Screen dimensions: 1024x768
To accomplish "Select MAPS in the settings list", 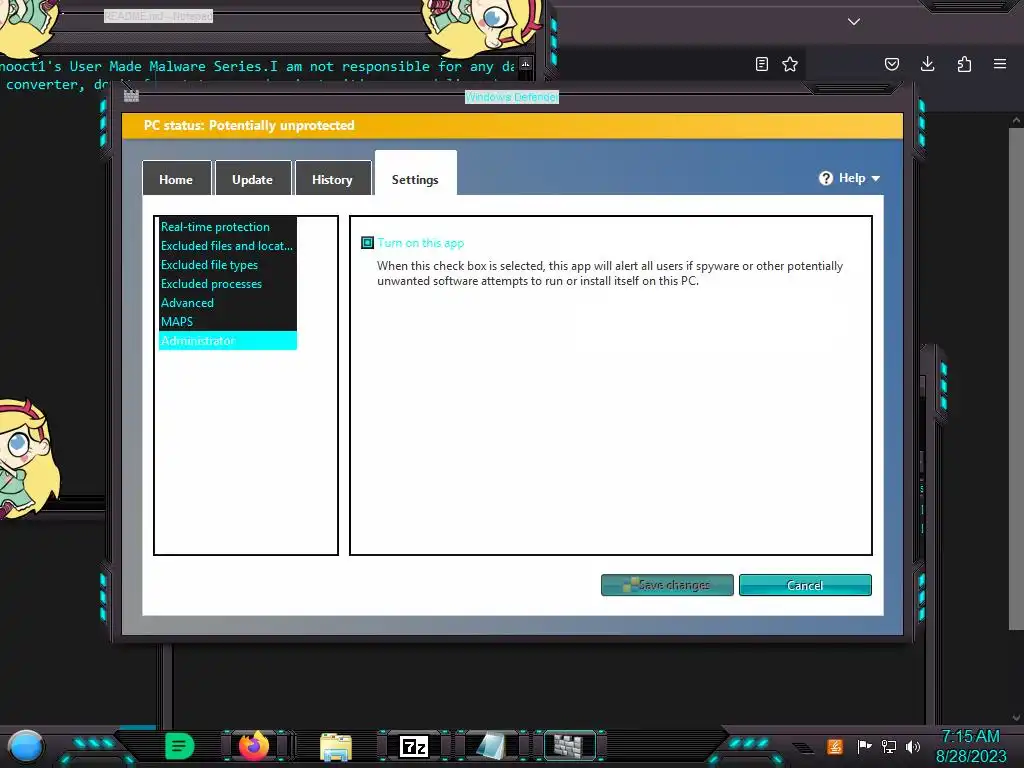I will click(x=227, y=321).
